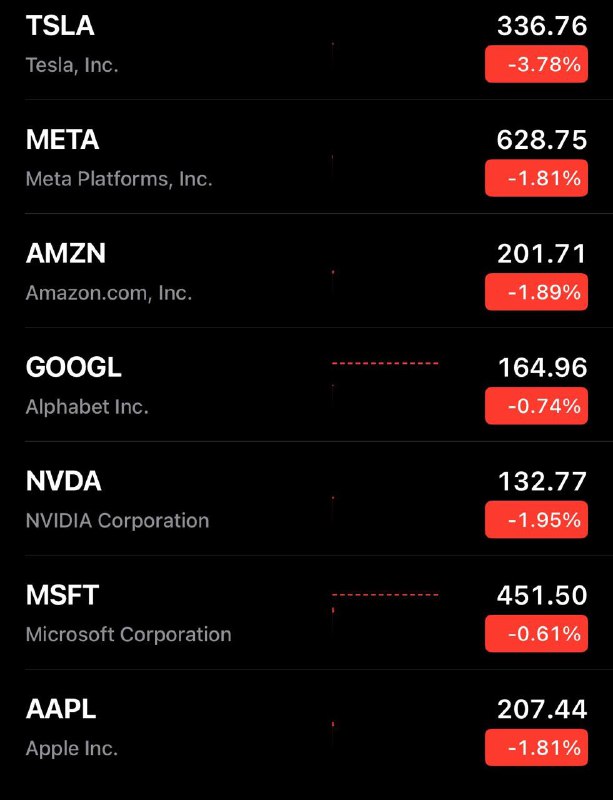The image size is (613, 800).
Task: Tap the AAPL -1.81% change badge
Action: pyautogui.click(x=536, y=747)
